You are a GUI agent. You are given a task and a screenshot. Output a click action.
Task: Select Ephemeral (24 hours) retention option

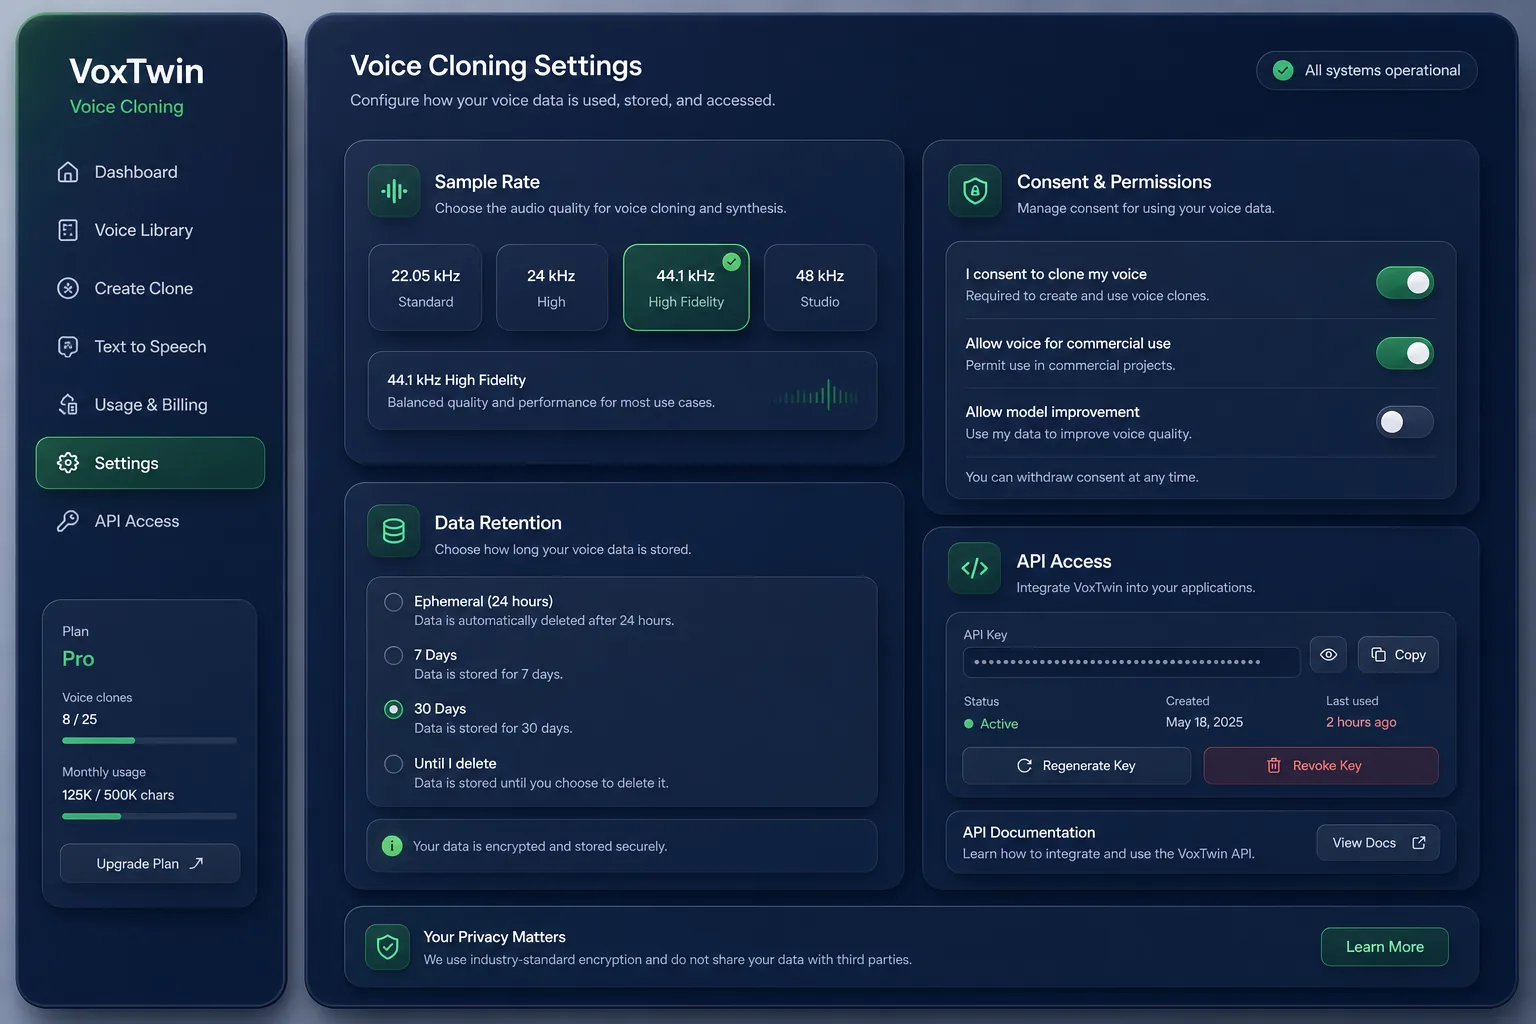click(x=394, y=602)
